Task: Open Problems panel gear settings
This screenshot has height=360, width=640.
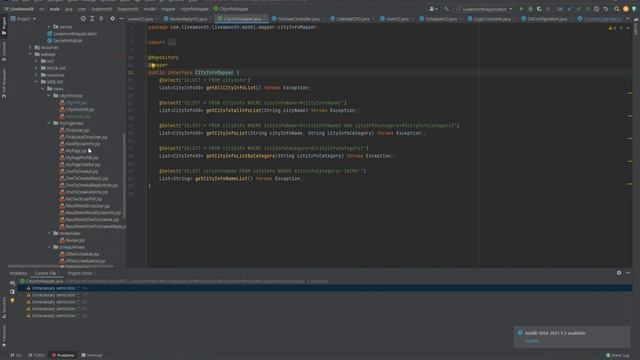Action: (x=619, y=273)
